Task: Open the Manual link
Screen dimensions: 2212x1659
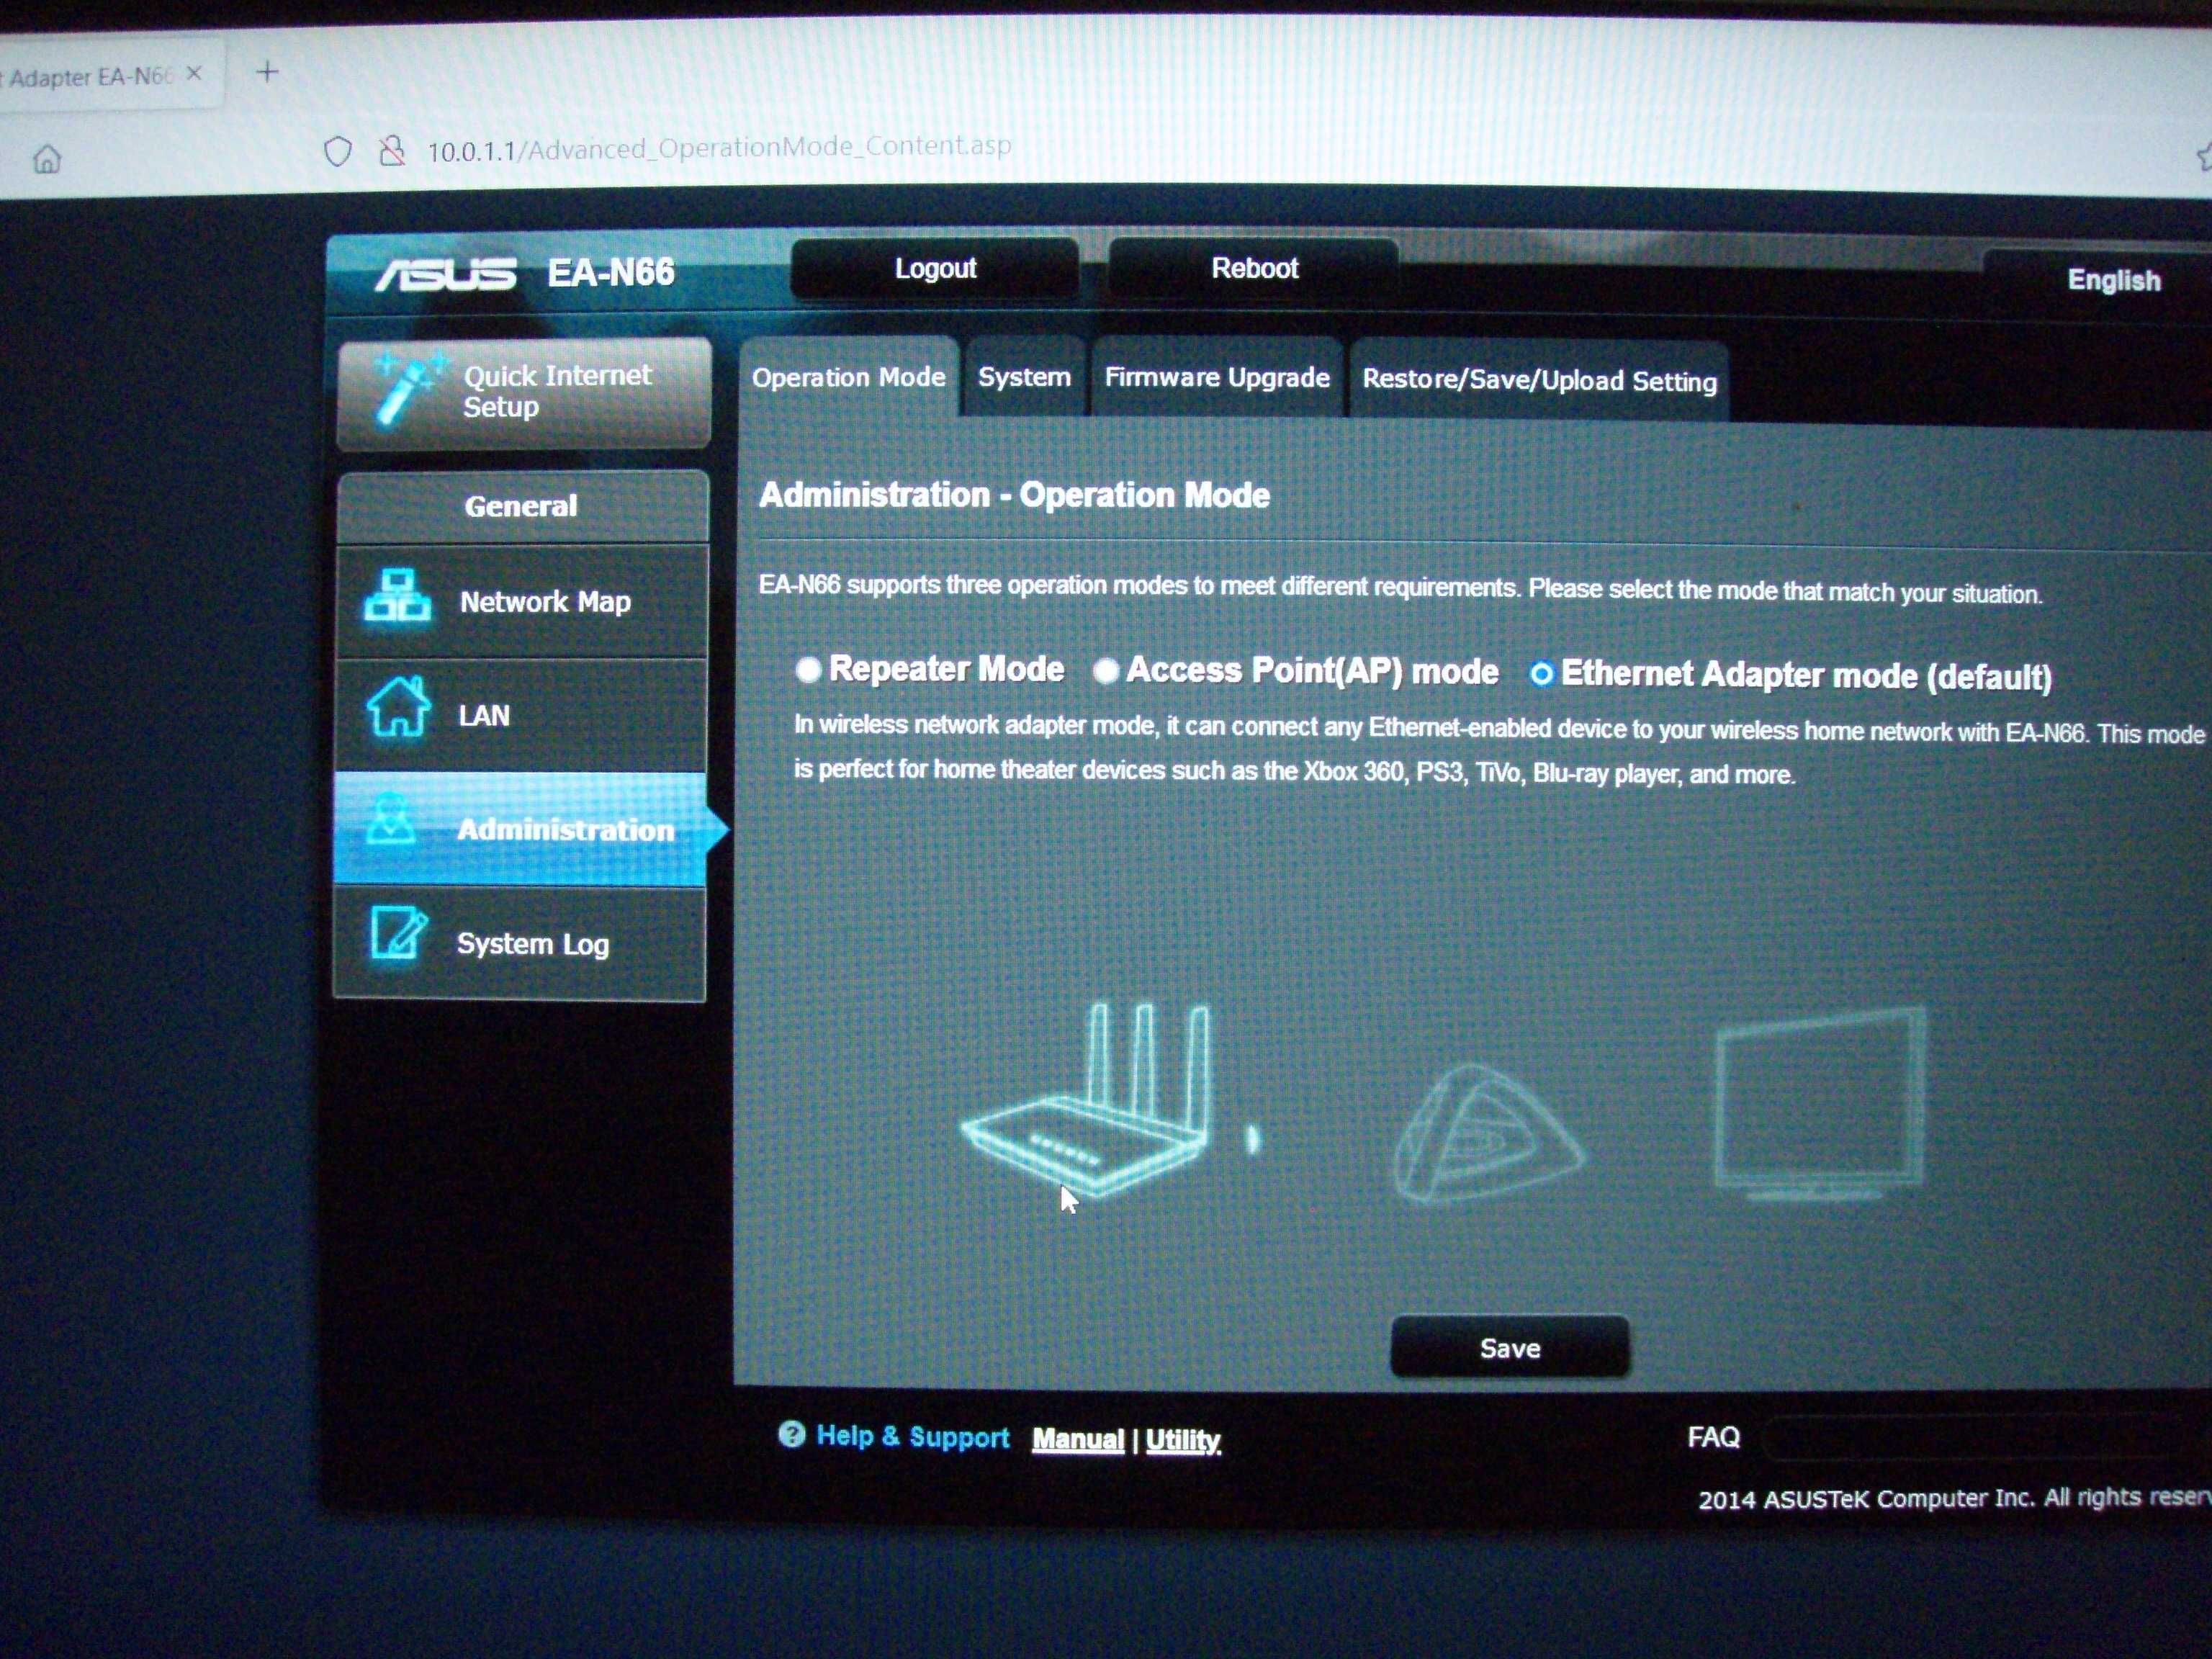Action: [x=1078, y=1439]
